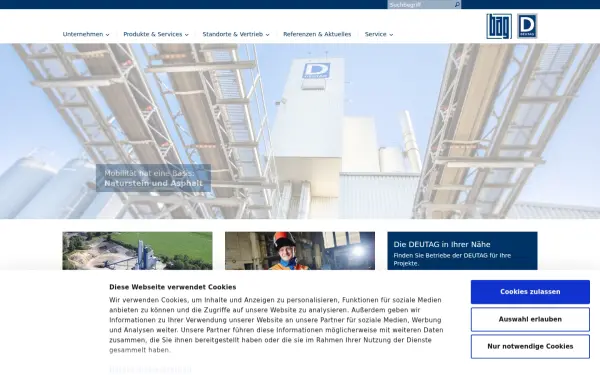
Task: Open Referenzen & Aktuelles menu item
Action: (317, 34)
